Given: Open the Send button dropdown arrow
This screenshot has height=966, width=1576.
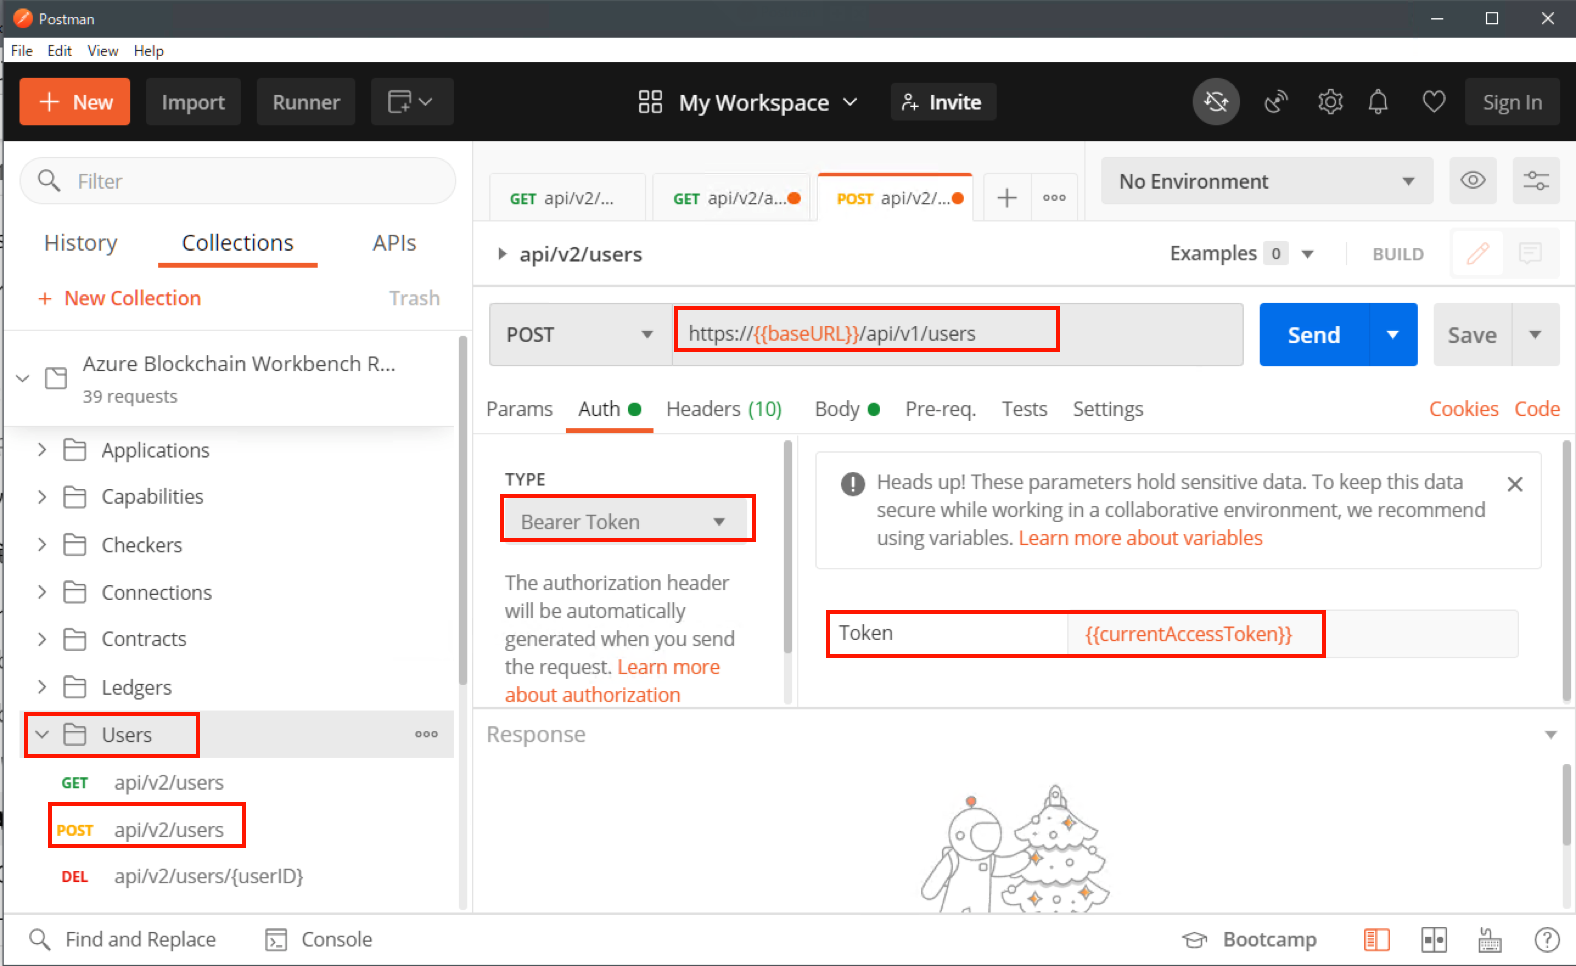Looking at the screenshot, I should (1393, 335).
